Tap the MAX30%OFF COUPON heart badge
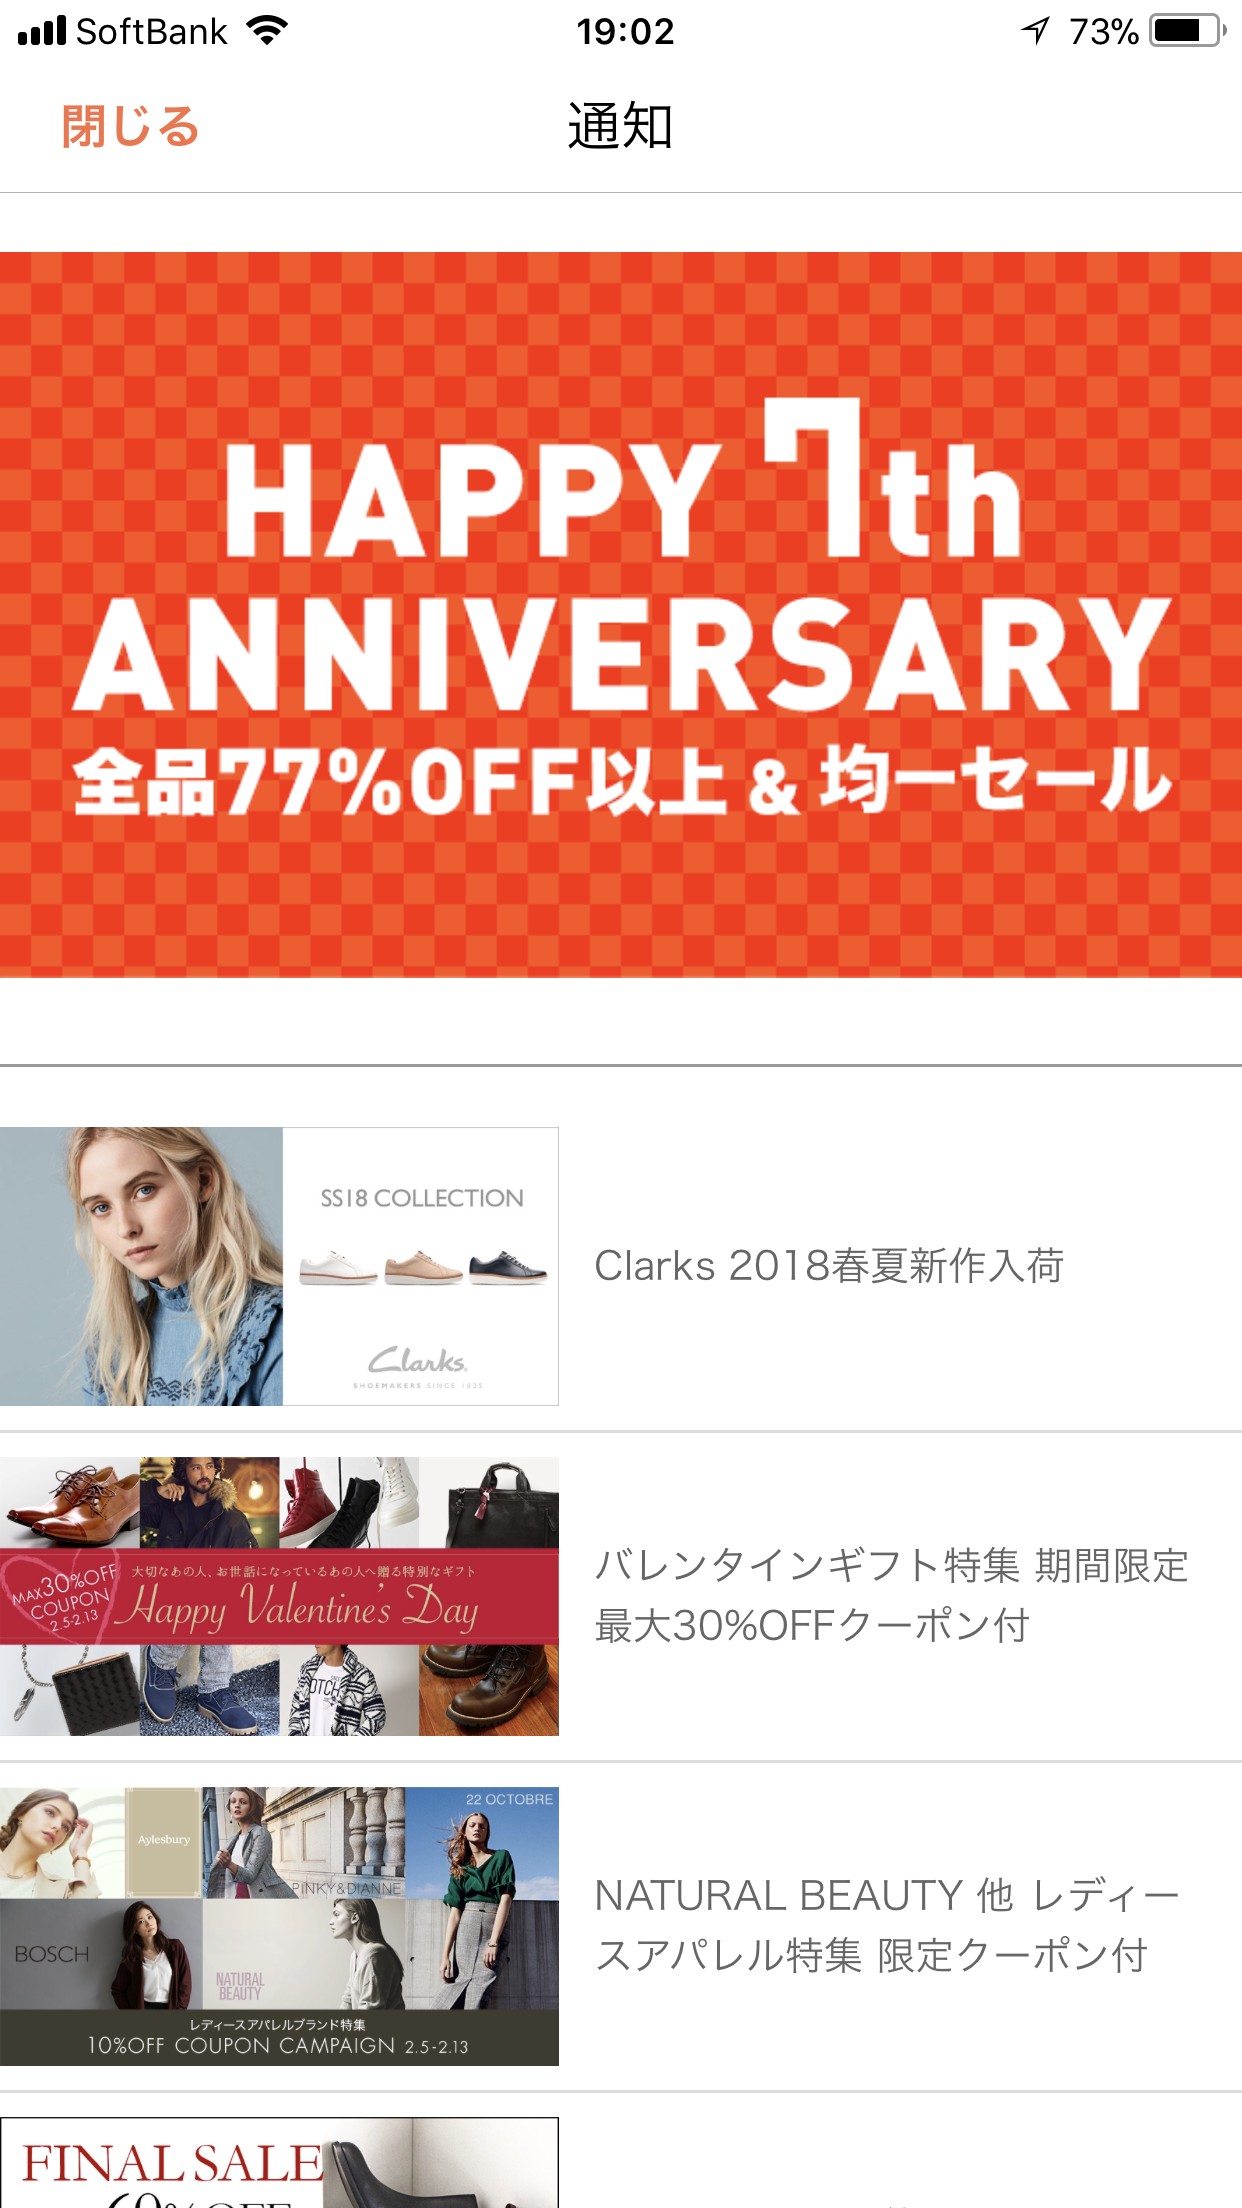Screen dimensions: 1242x2208 62,1597
